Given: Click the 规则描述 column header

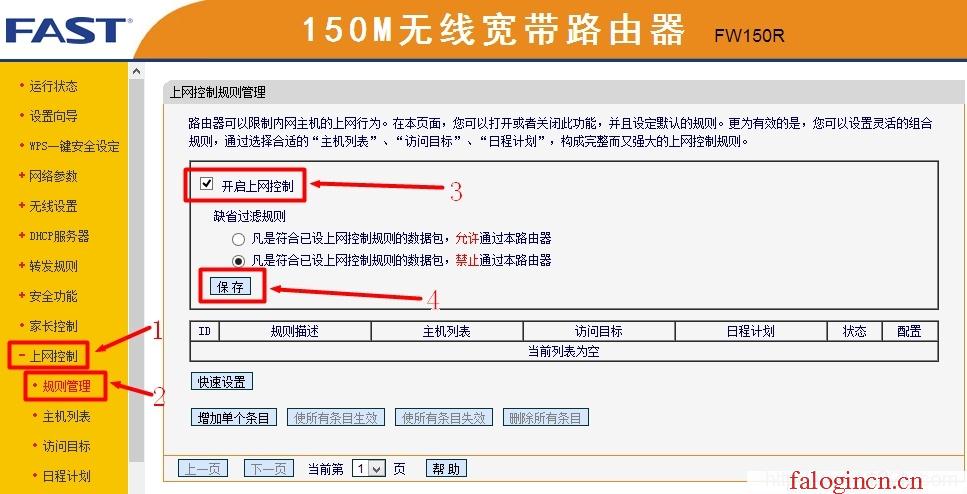Looking at the screenshot, I should (x=295, y=331).
